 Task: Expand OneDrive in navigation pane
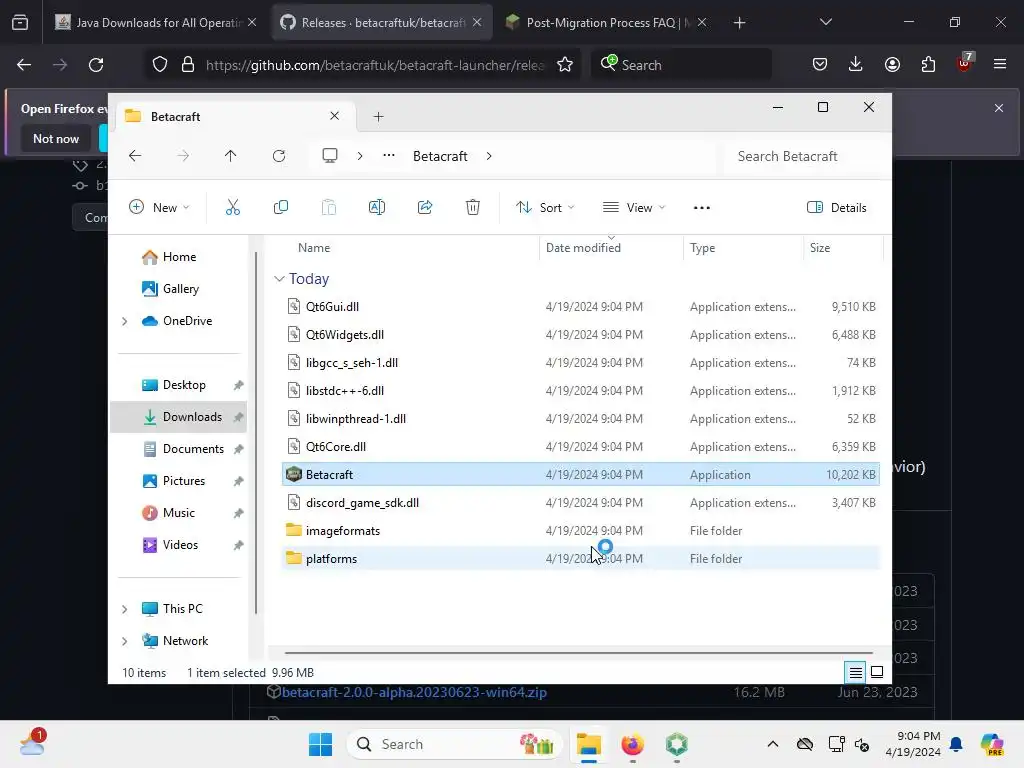pyautogui.click(x=124, y=321)
